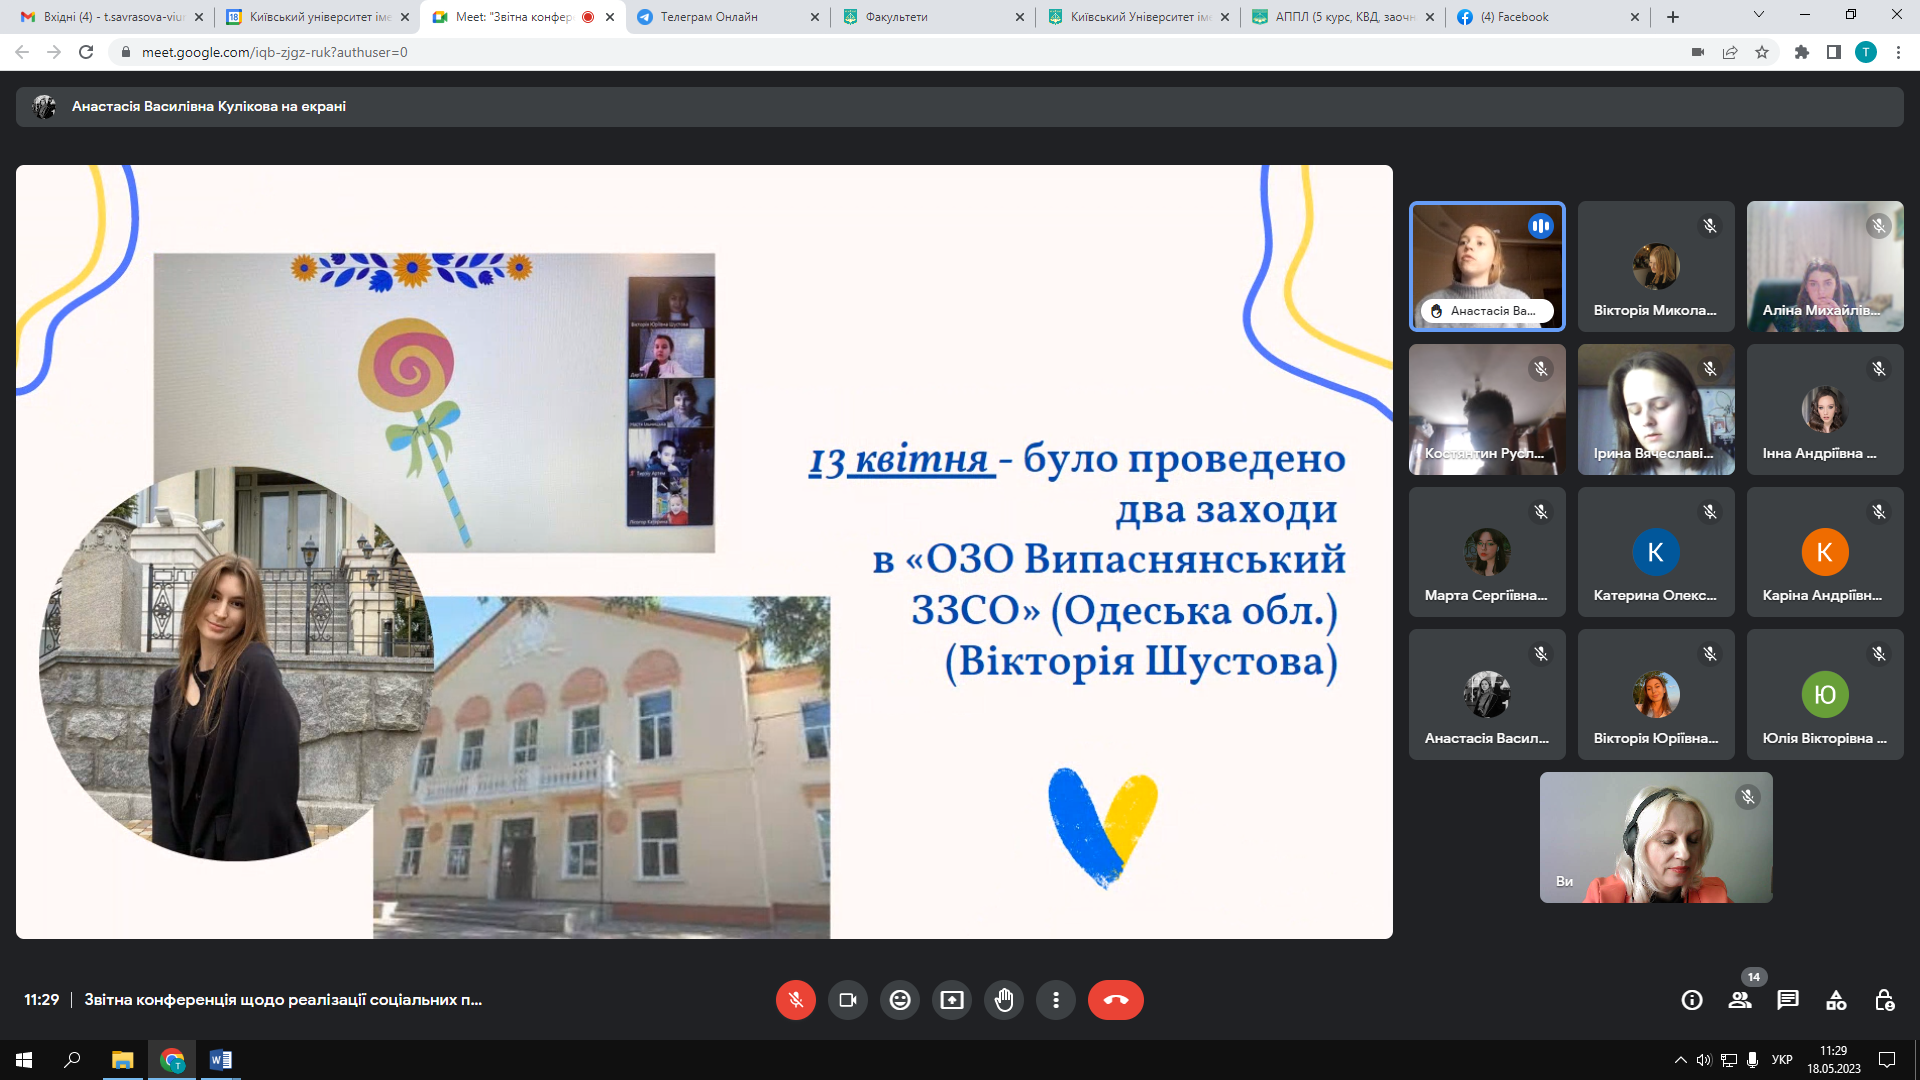Unmute the microphone in the call controls
The image size is (1920, 1080).
coord(796,1000)
